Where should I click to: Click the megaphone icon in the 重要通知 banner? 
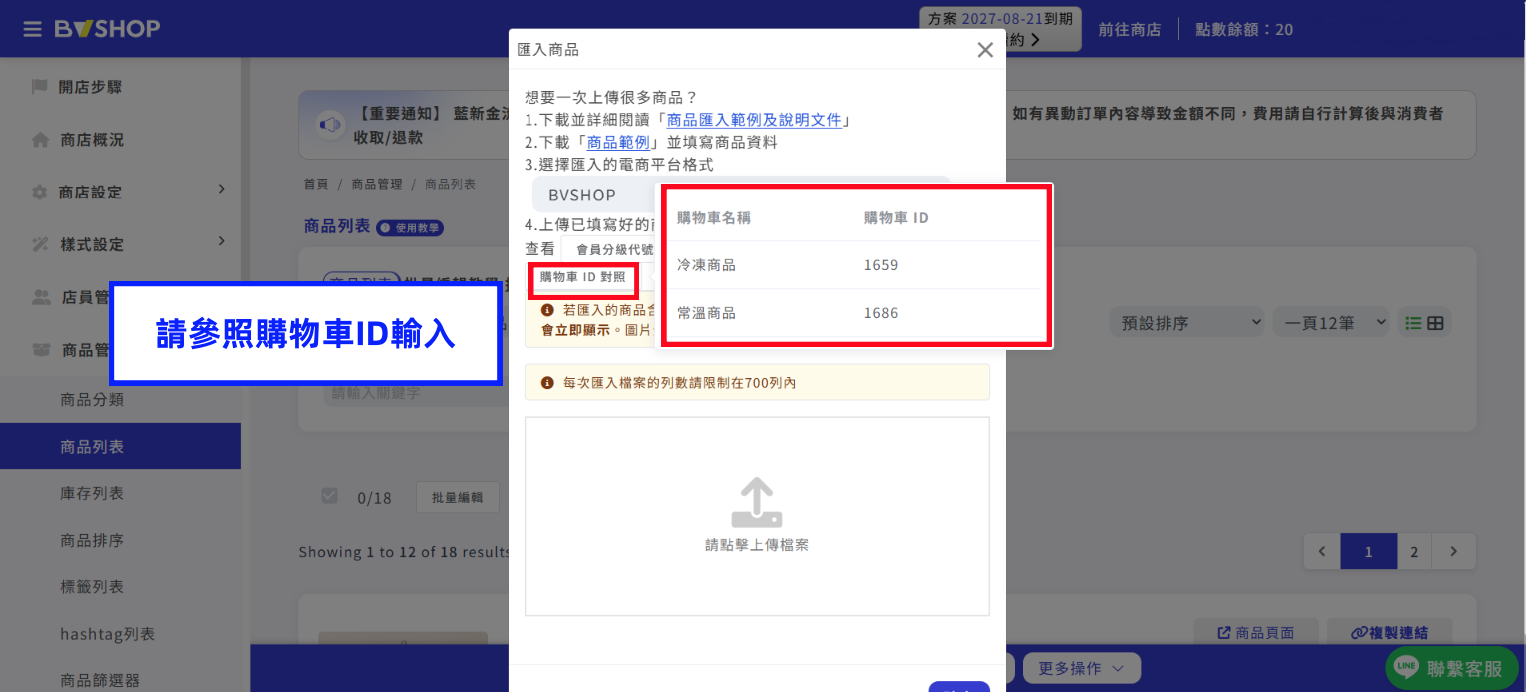(x=328, y=125)
